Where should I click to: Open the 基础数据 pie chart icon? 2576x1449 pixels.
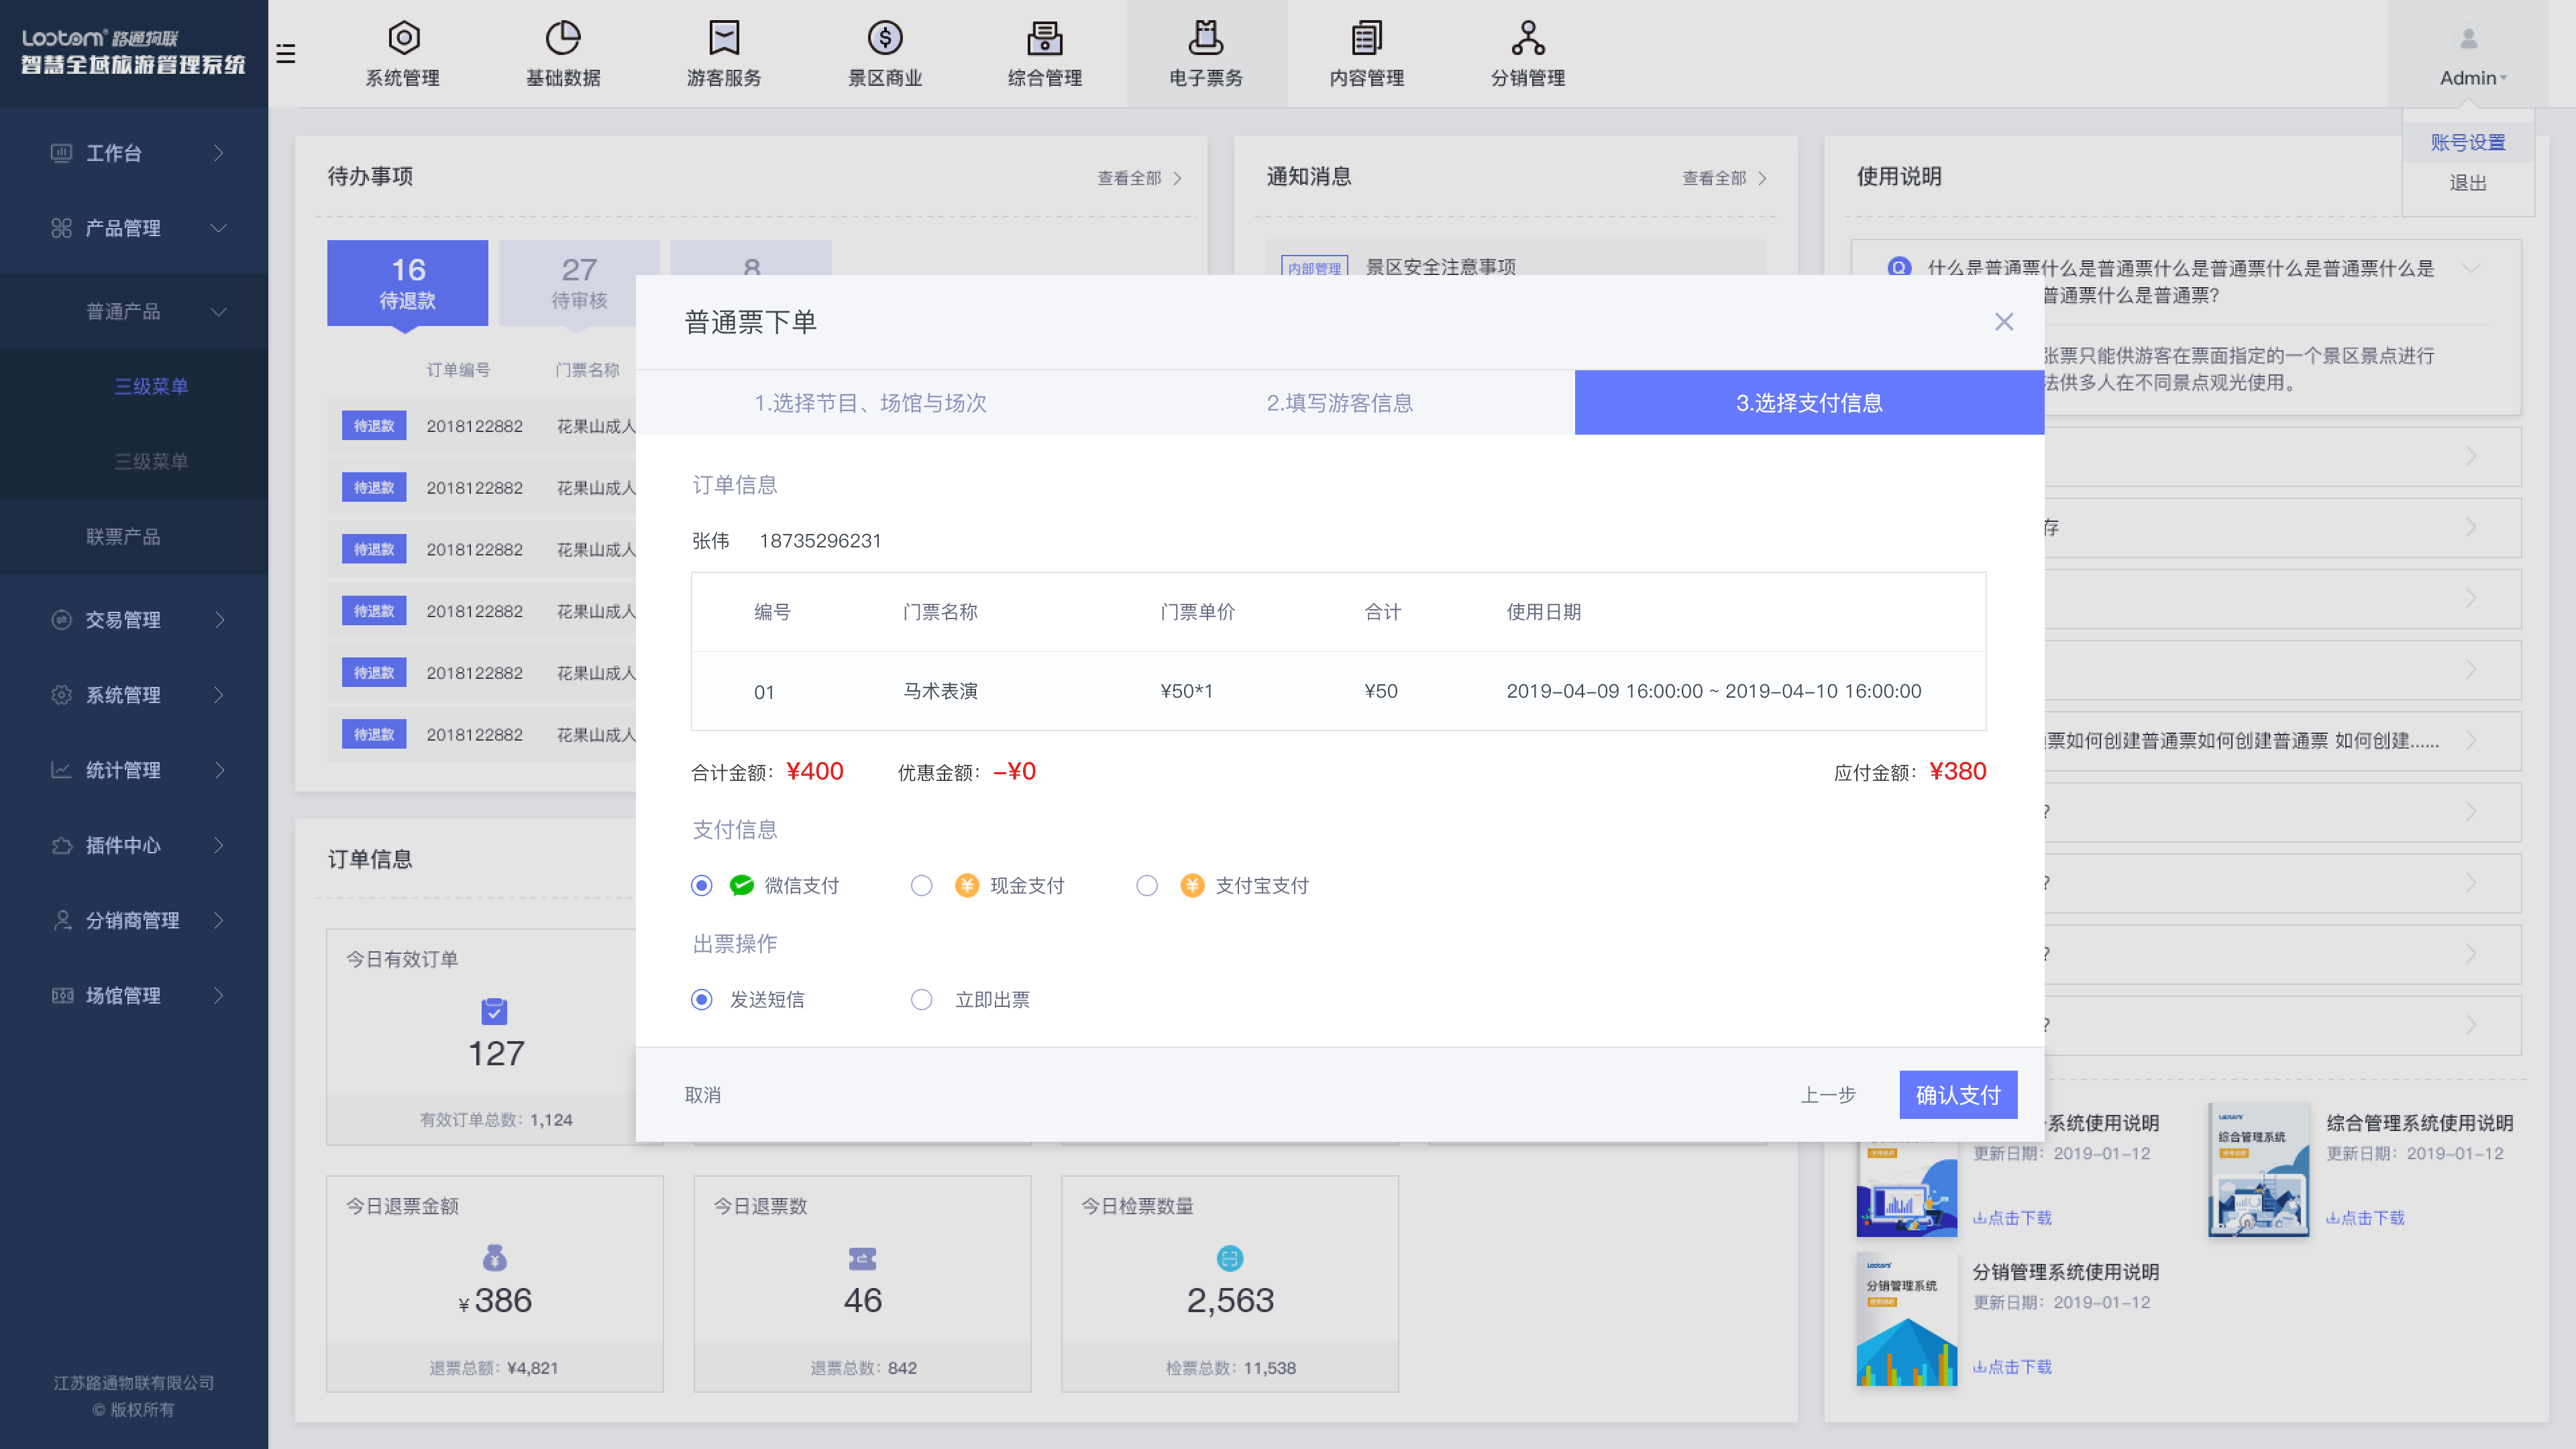[563, 39]
